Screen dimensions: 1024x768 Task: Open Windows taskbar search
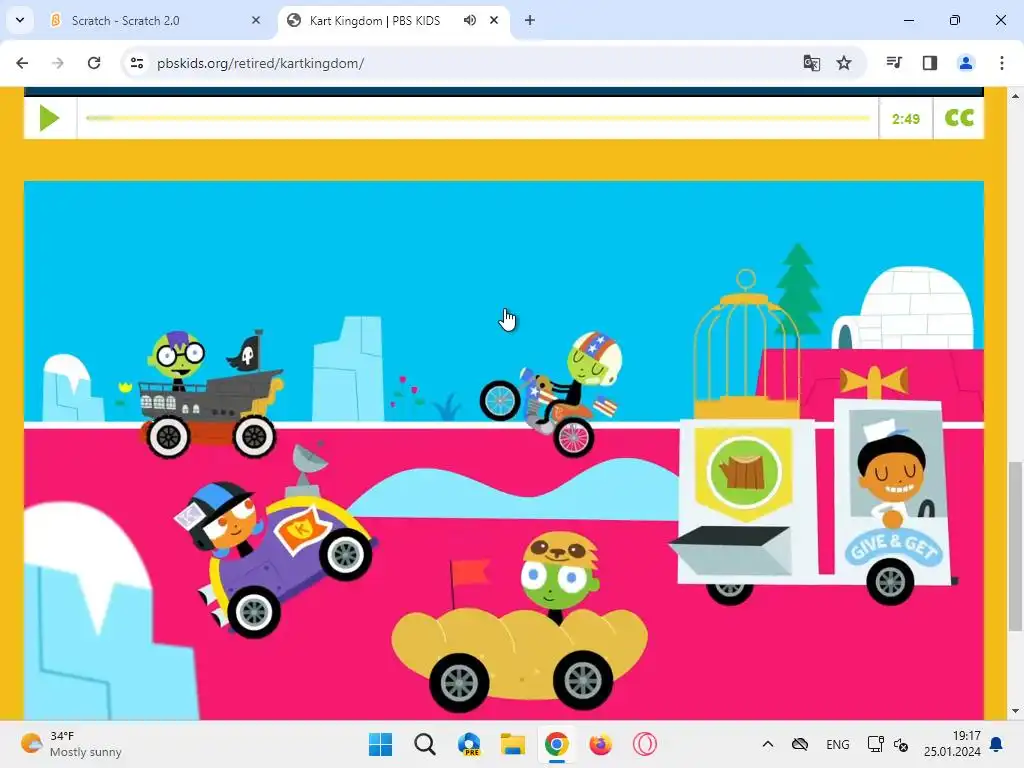pyautogui.click(x=424, y=744)
